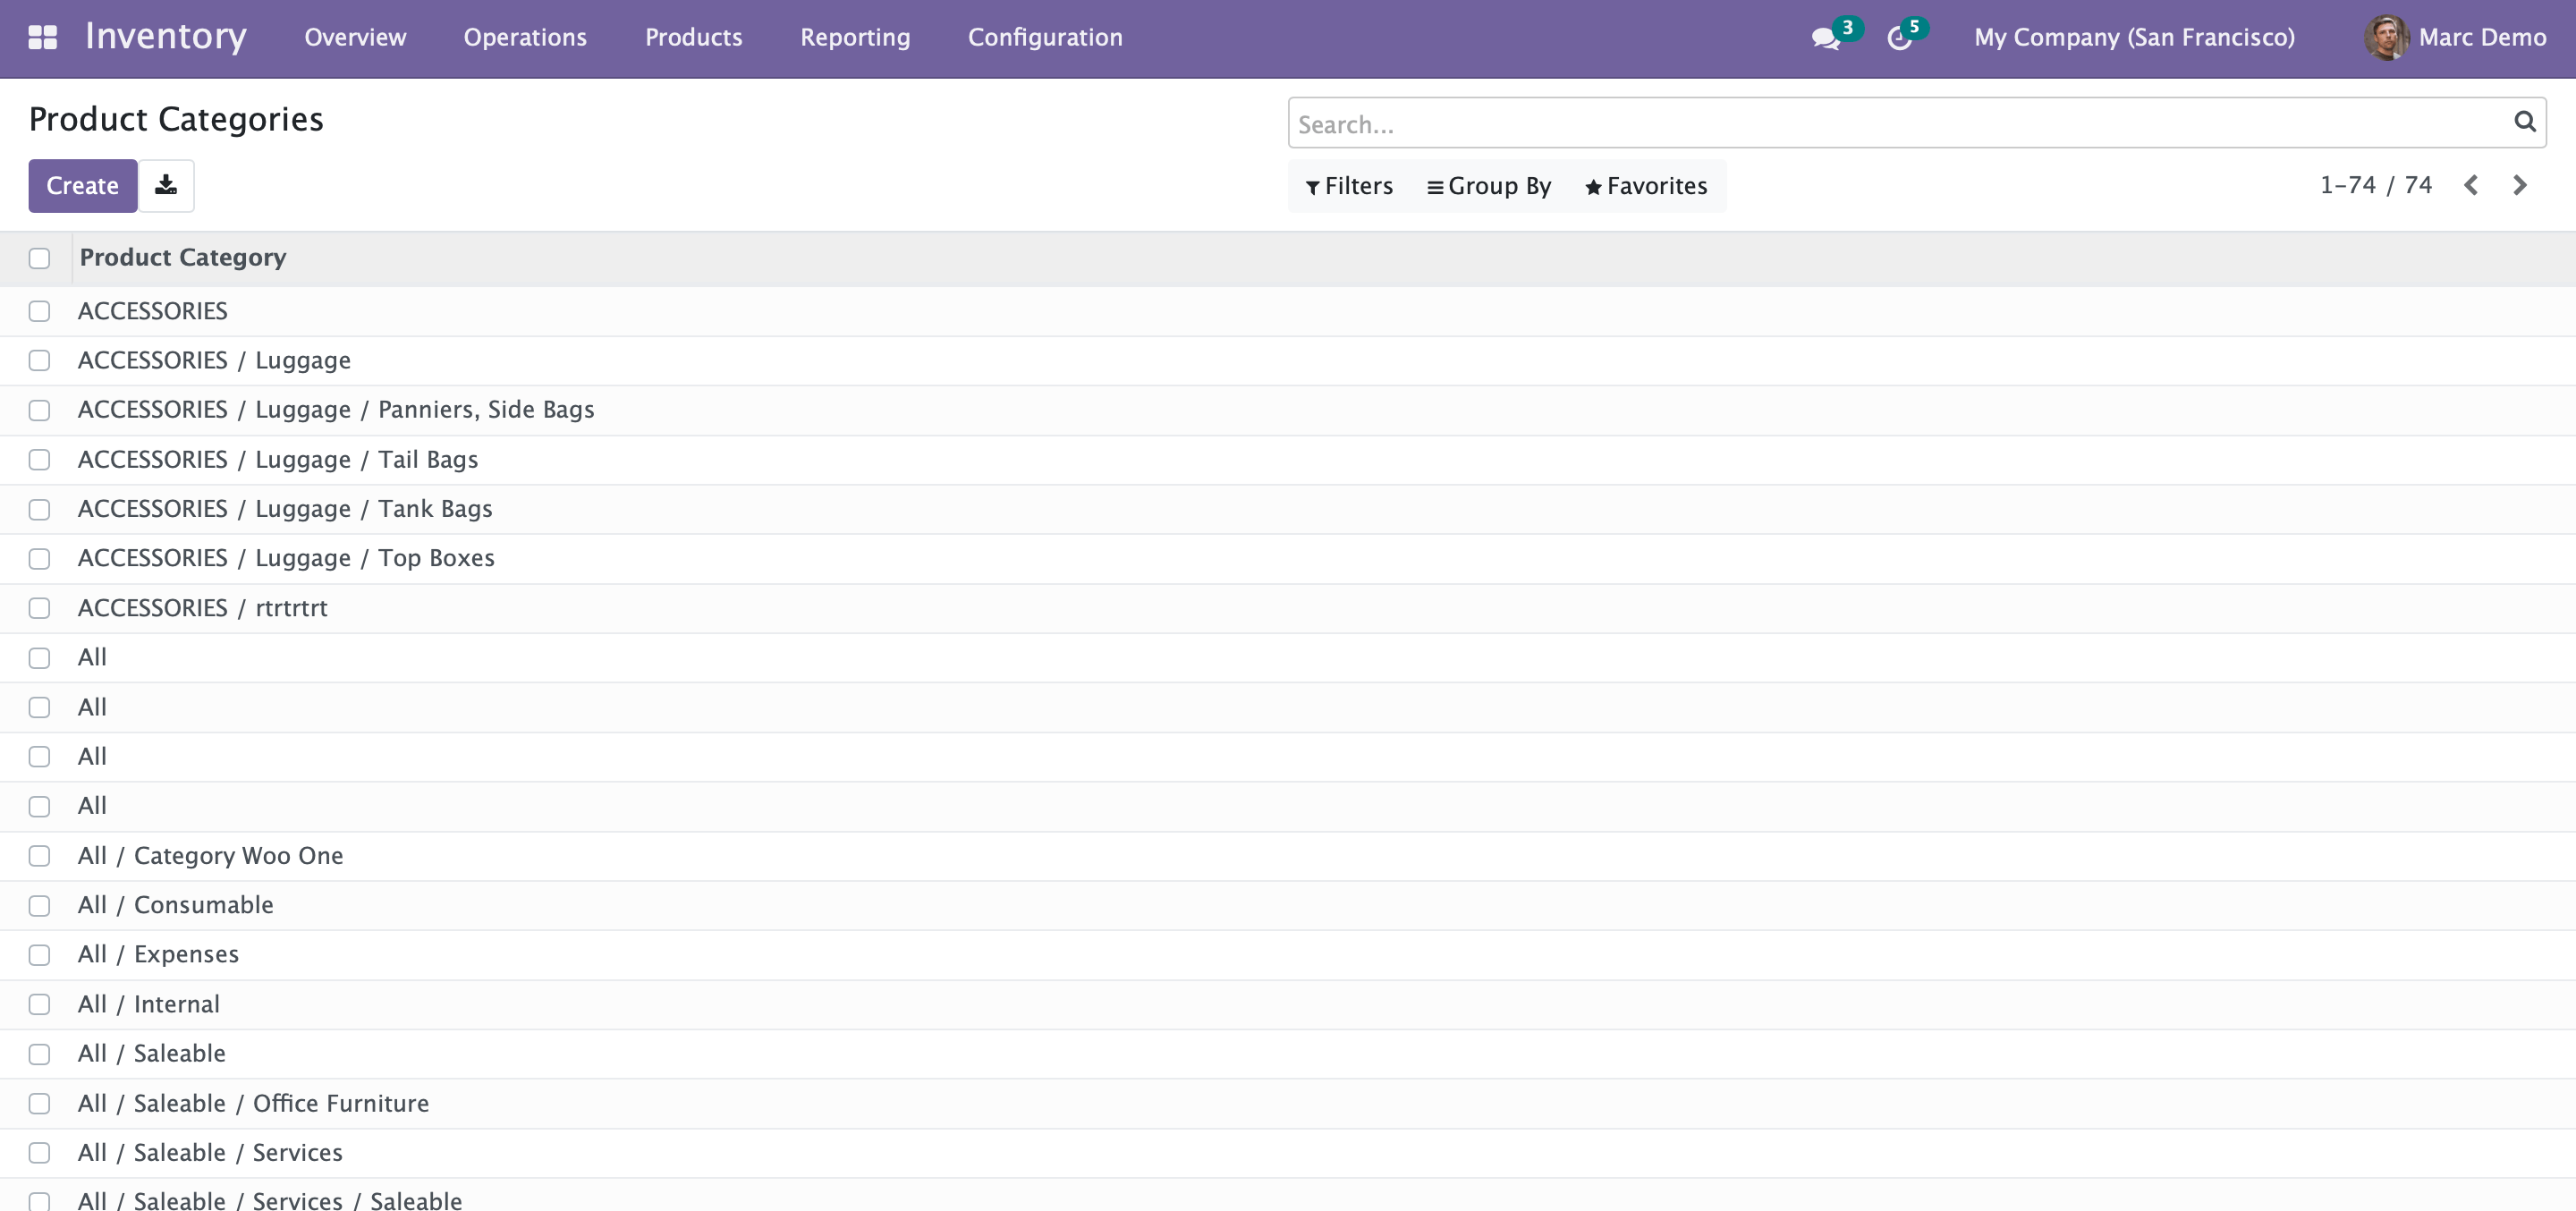Open the conversations chat icon
This screenshot has height=1211, width=2576.
(1825, 38)
